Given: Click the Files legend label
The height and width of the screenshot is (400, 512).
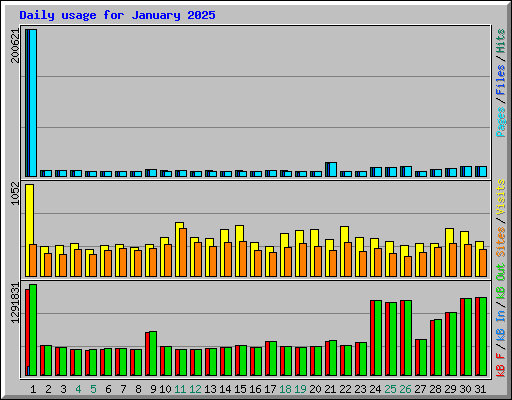Looking at the screenshot, I should pyautogui.click(x=501, y=80).
